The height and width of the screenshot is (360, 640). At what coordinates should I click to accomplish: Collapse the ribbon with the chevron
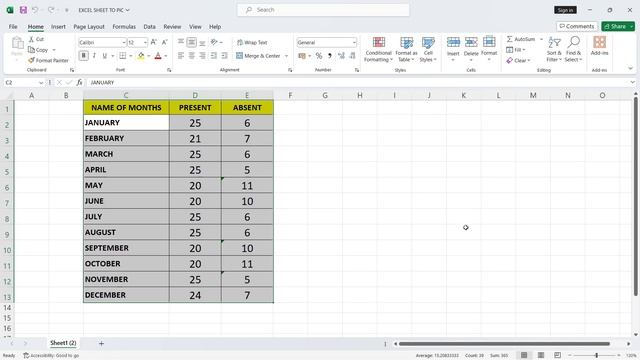point(630,69)
